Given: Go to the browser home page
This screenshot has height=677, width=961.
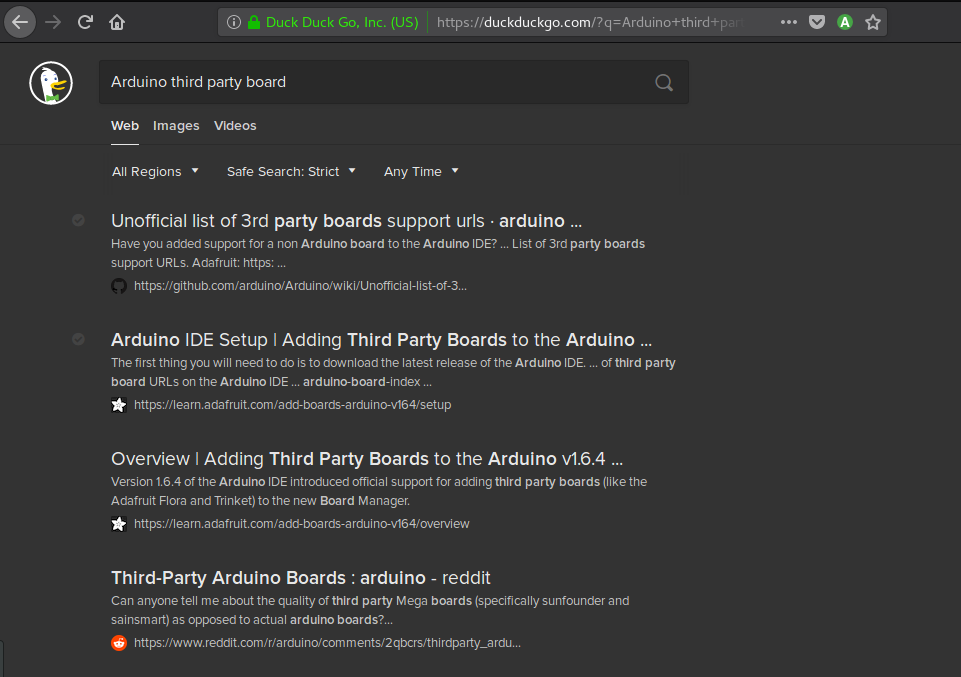Looking at the screenshot, I should [x=117, y=21].
